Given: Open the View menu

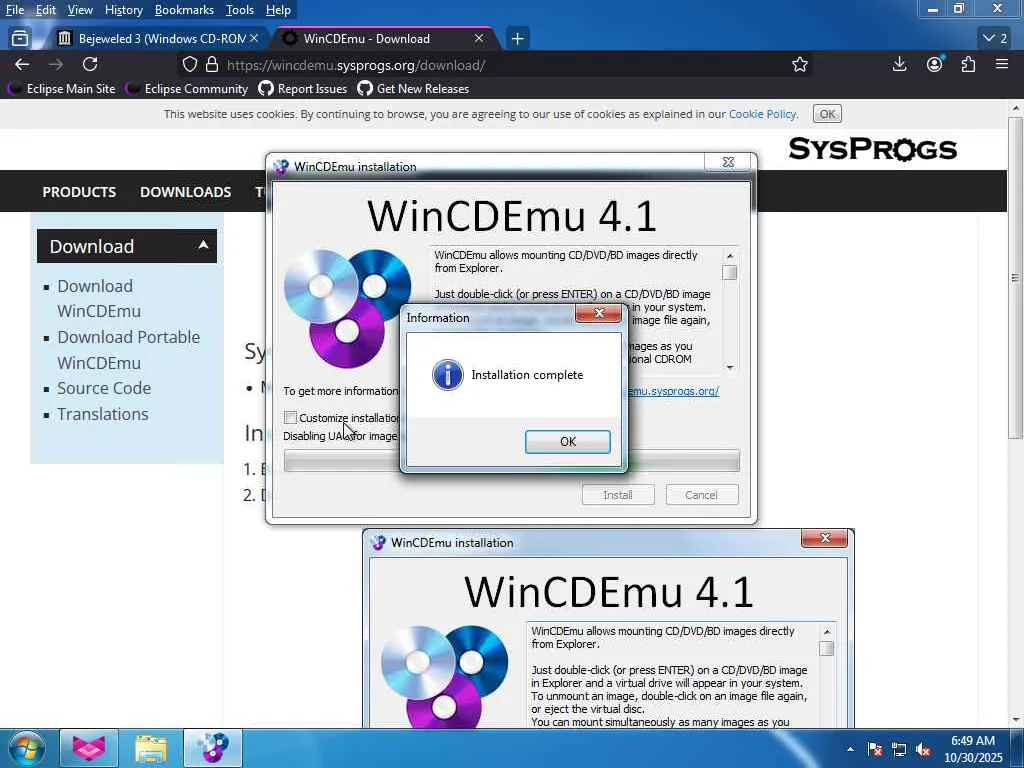Looking at the screenshot, I should [x=80, y=10].
